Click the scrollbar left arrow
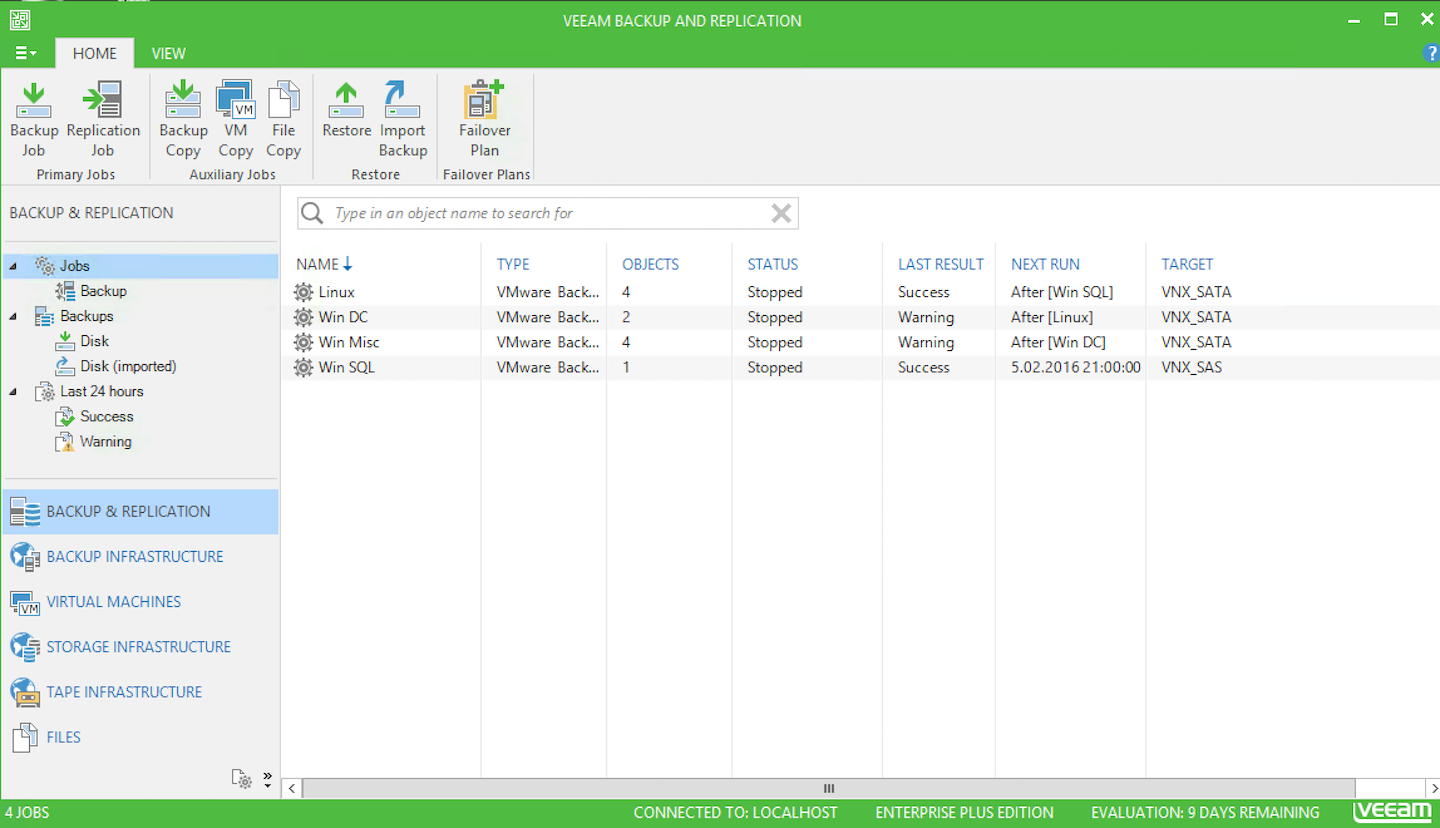Screen dimensions: 1440x828 (292, 788)
